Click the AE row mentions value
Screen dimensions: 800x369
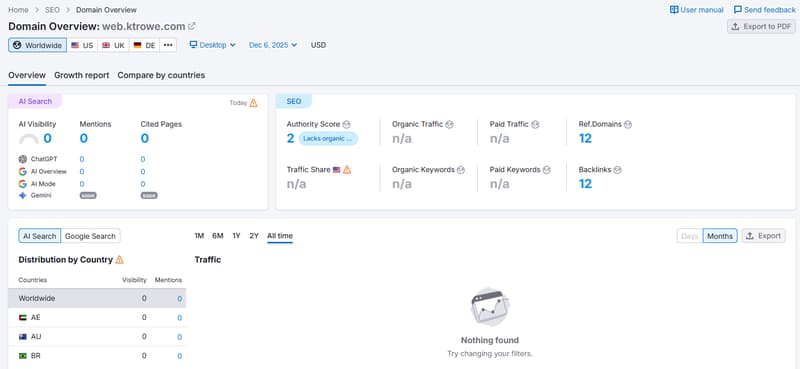180,317
